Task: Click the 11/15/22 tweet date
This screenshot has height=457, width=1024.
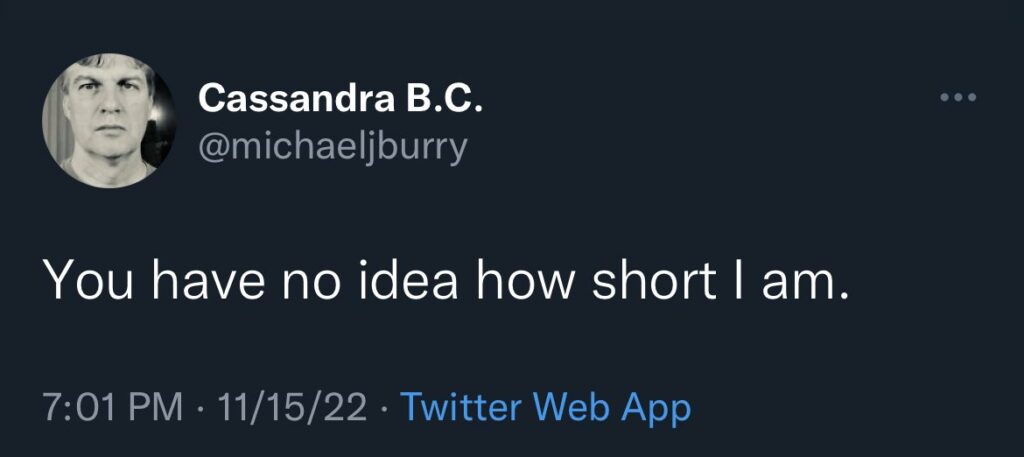Action: click(x=297, y=407)
